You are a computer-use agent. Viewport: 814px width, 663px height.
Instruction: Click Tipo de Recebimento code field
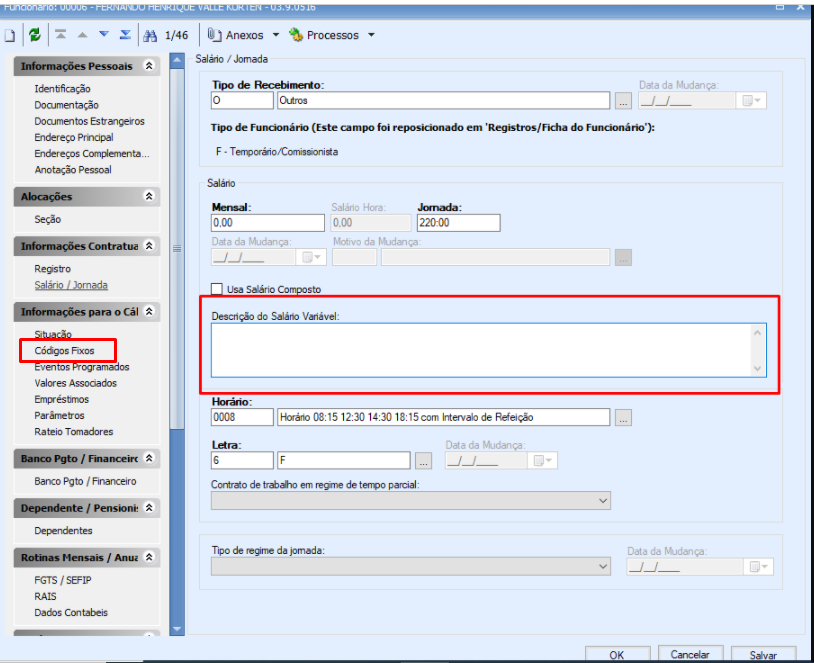point(242,101)
